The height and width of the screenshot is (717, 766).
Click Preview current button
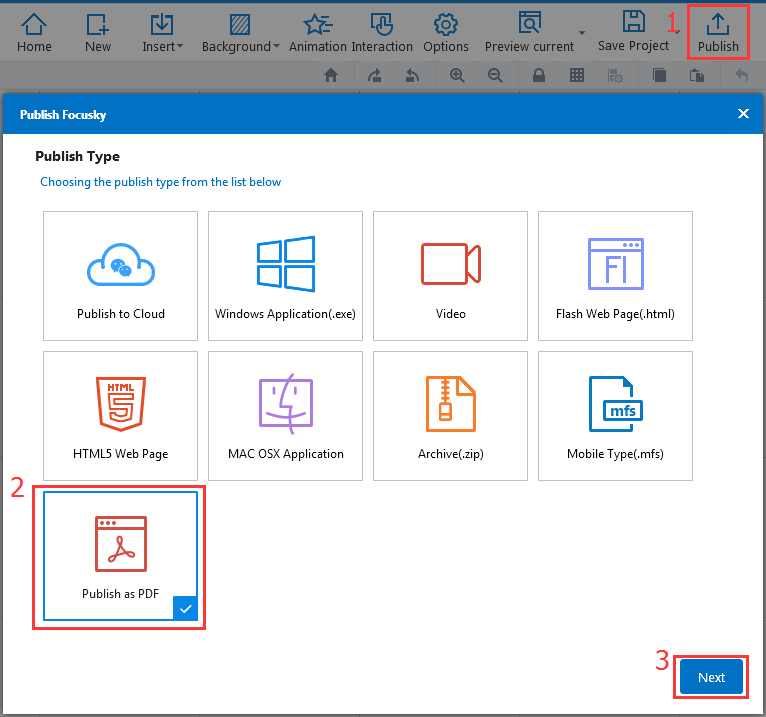[529, 33]
